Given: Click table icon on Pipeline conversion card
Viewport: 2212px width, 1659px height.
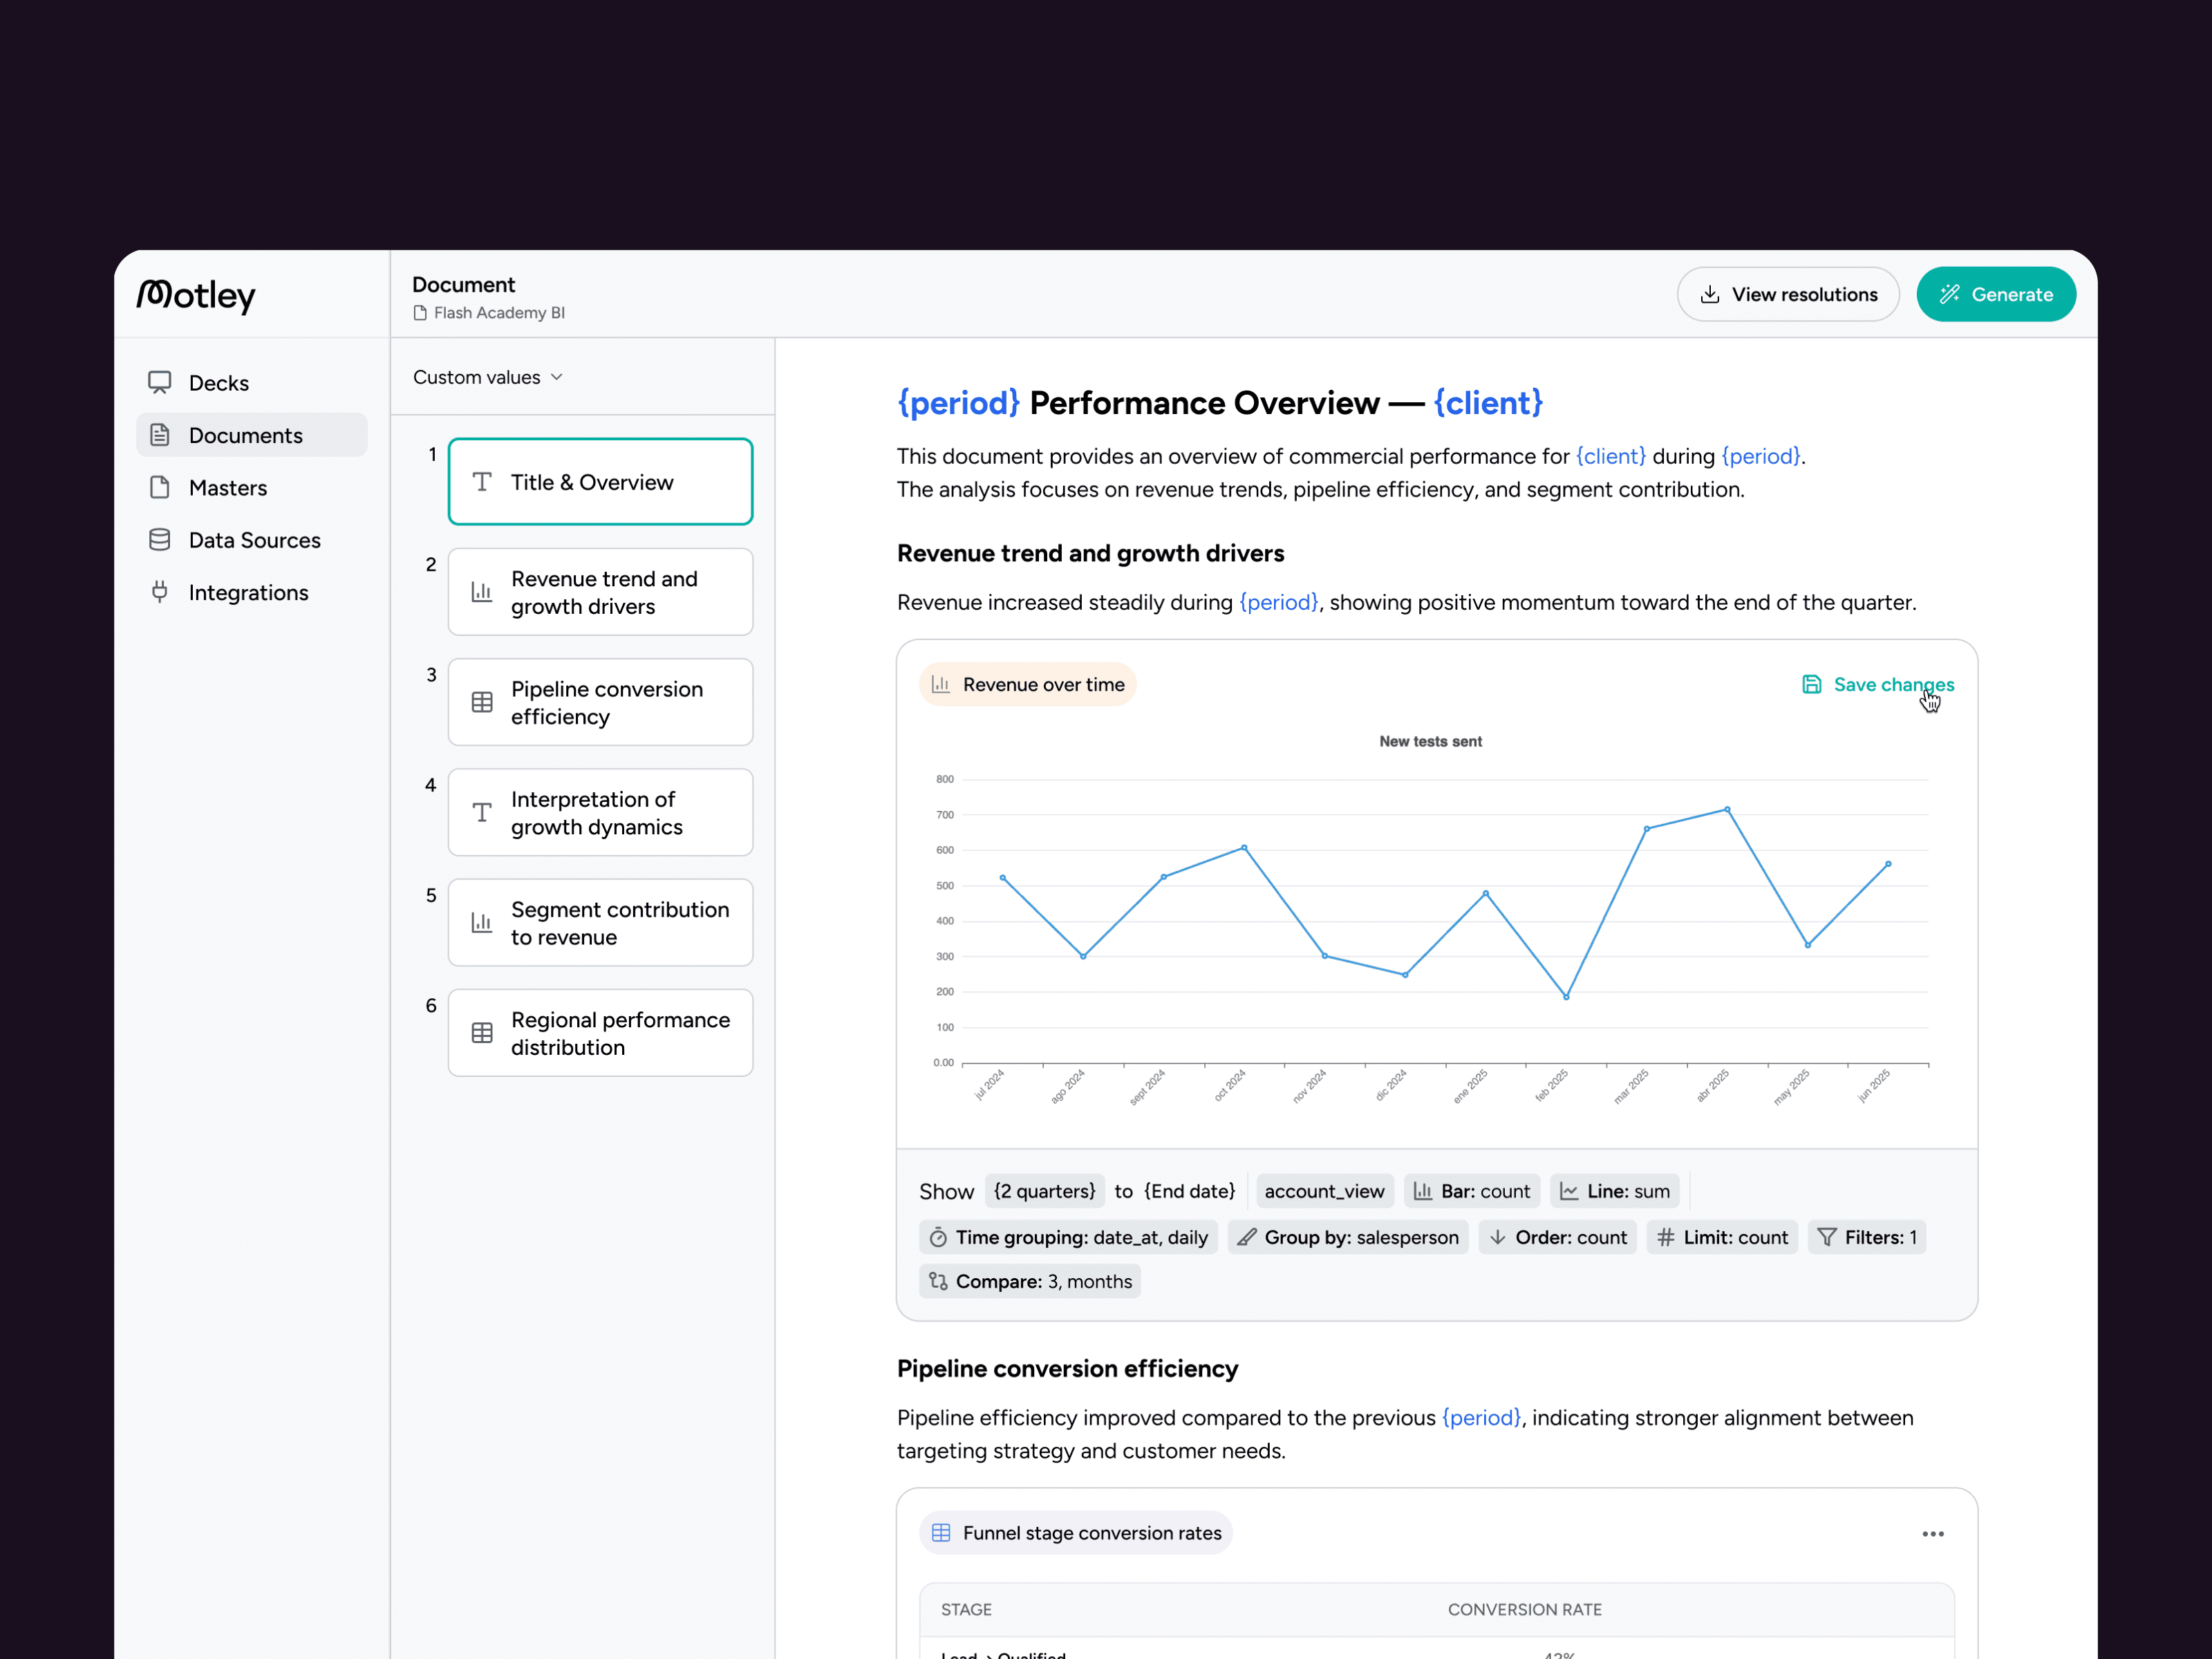Looking at the screenshot, I should click(x=482, y=702).
